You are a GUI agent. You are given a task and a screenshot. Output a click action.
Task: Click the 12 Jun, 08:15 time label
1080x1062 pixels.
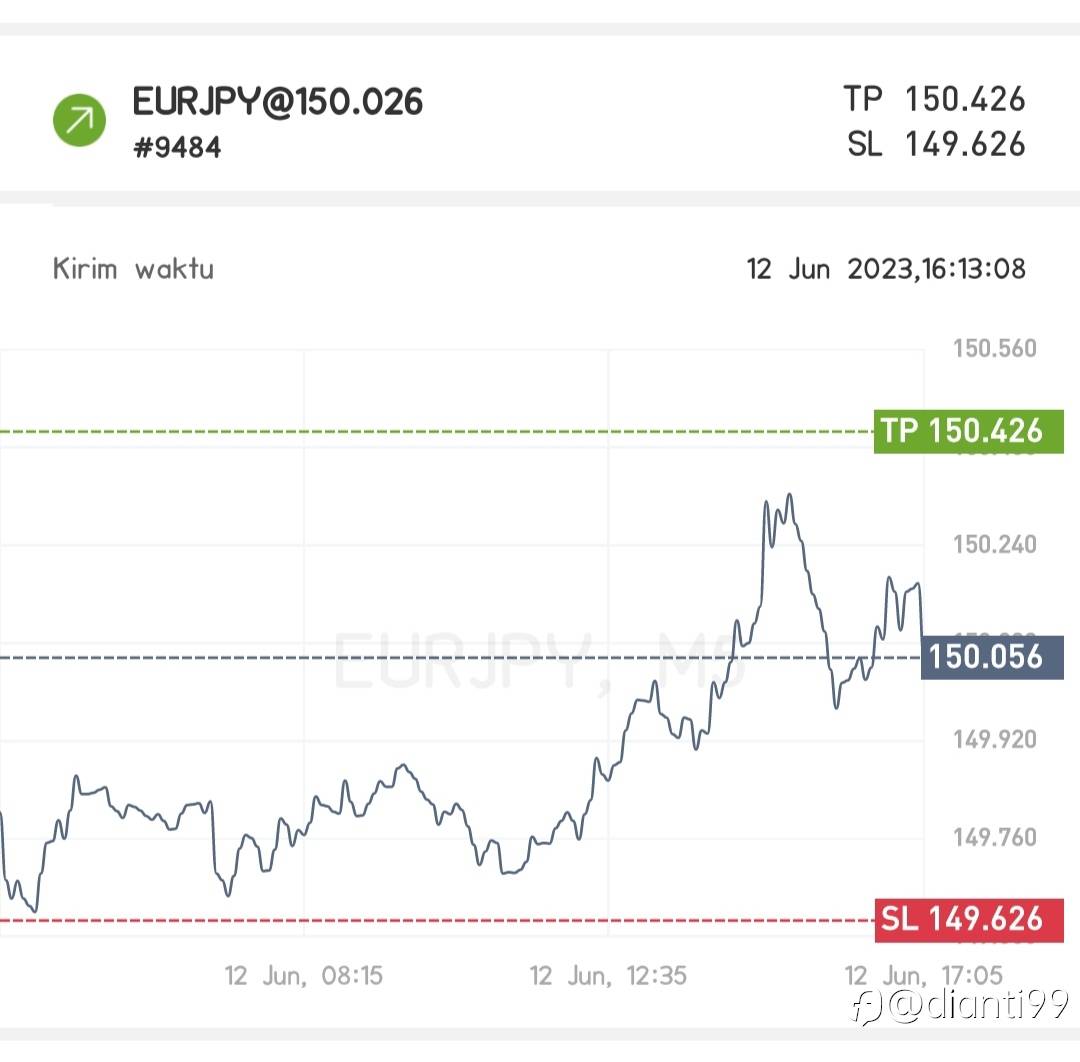click(303, 975)
